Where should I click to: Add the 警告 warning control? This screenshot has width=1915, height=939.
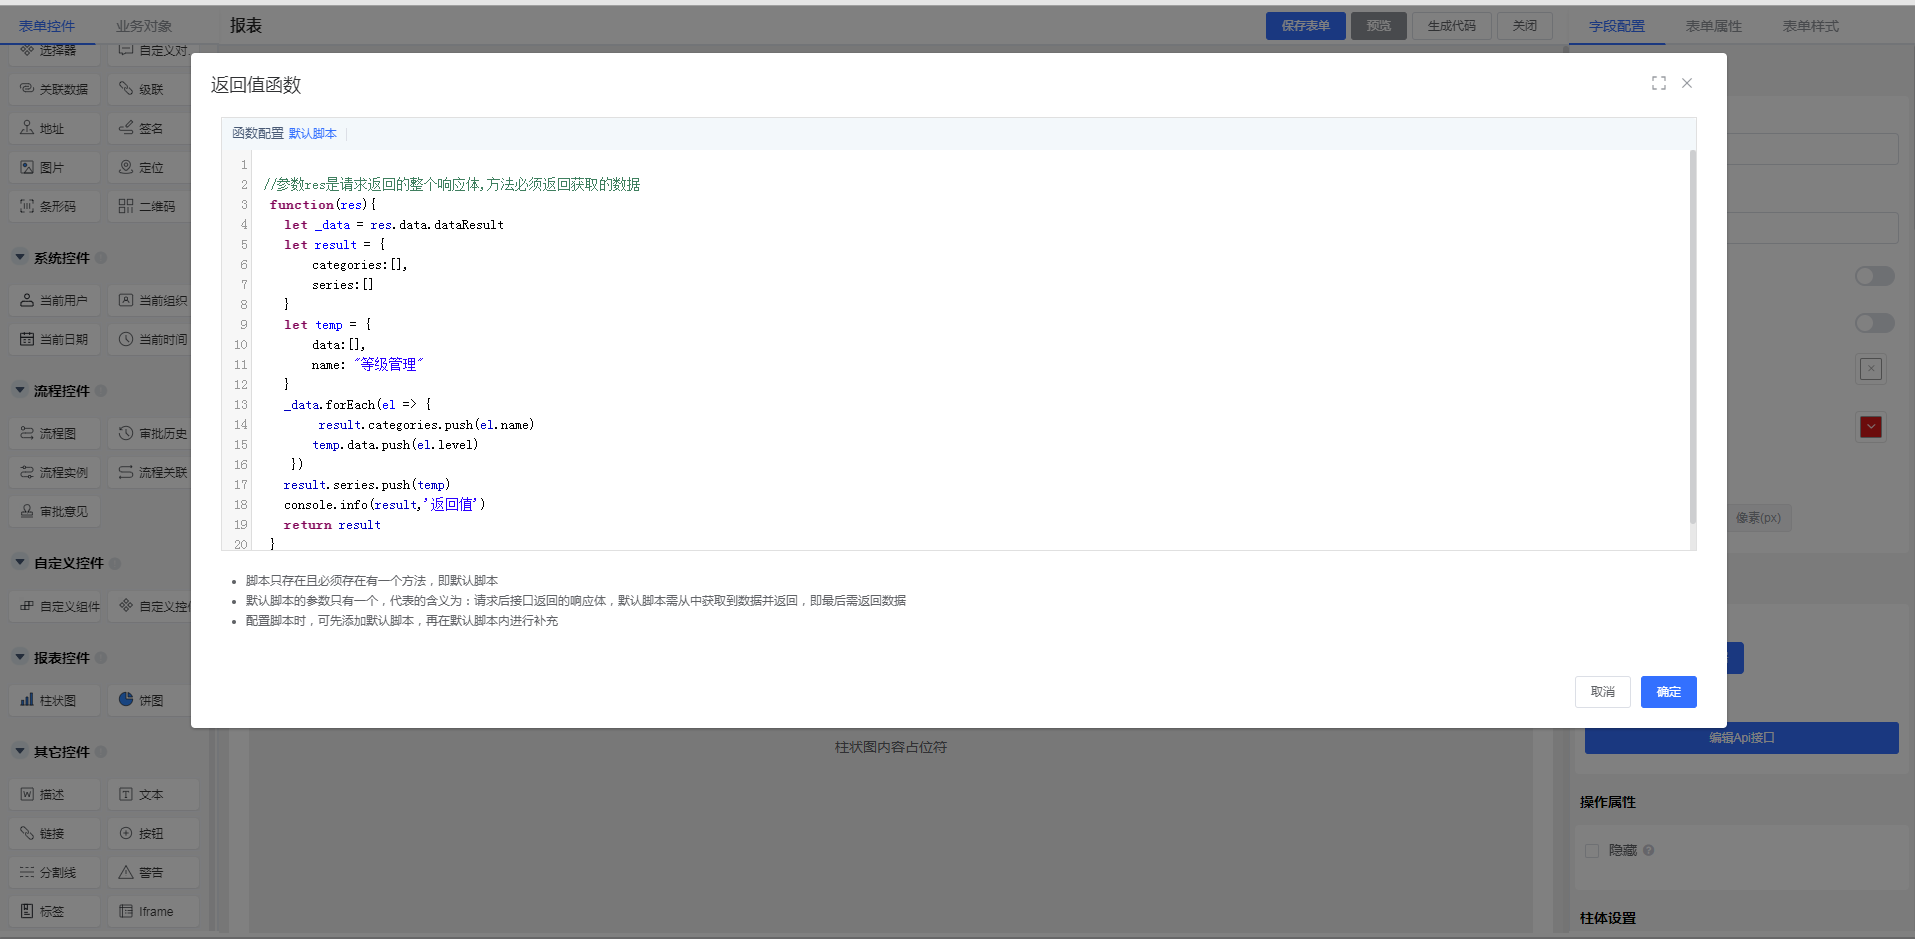150,872
